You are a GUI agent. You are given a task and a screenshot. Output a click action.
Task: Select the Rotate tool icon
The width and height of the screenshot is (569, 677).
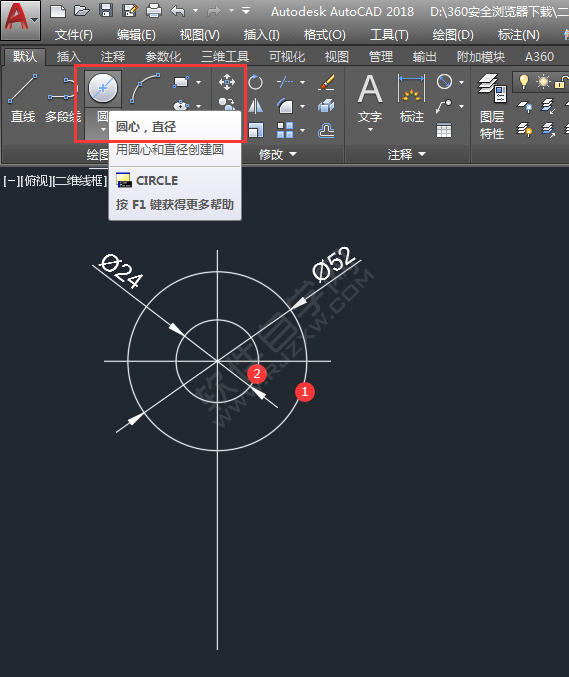[x=256, y=82]
